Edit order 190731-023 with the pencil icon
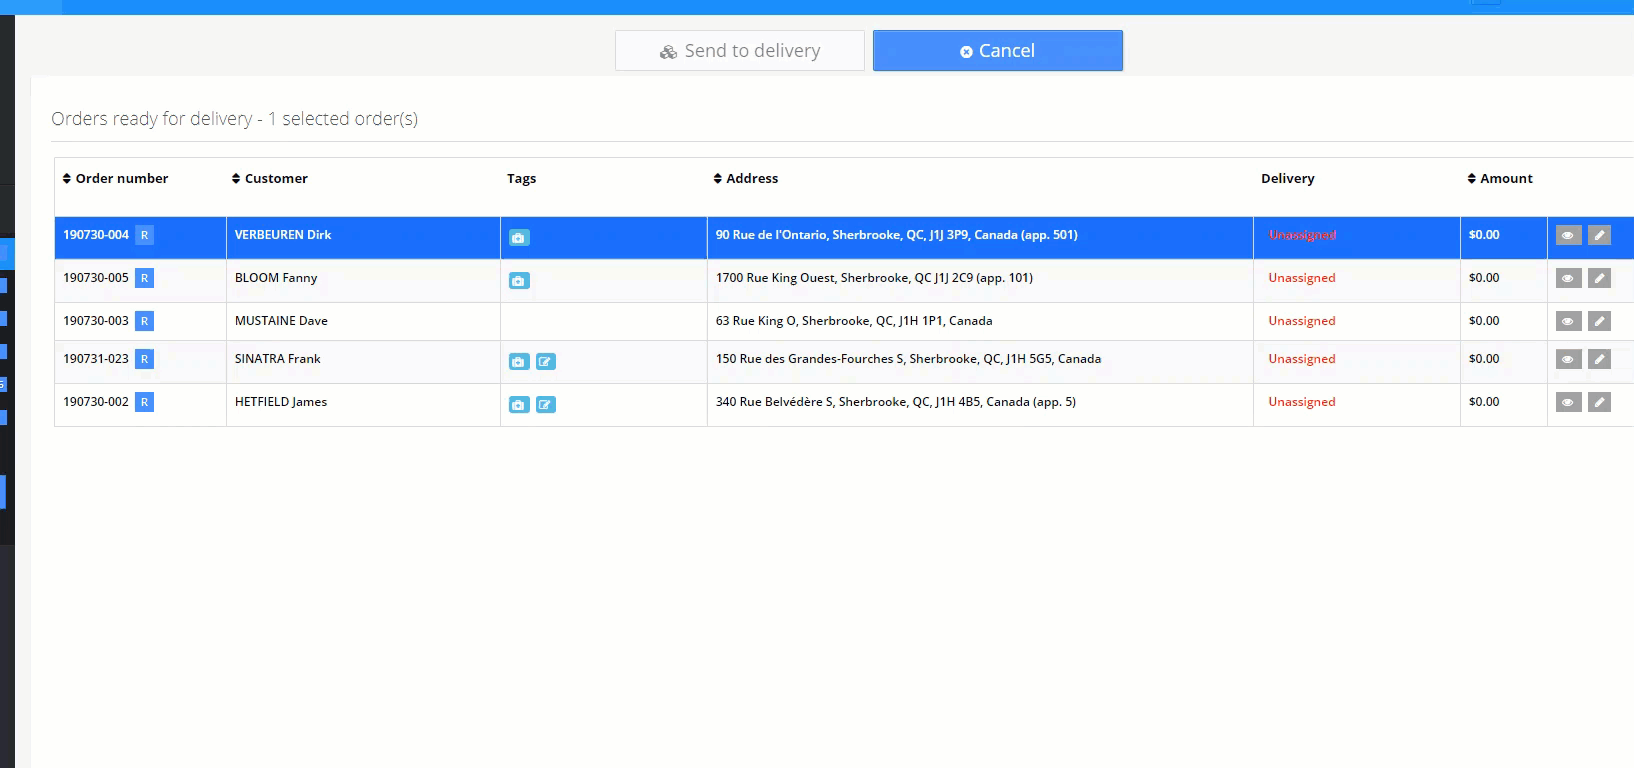 (x=1600, y=360)
